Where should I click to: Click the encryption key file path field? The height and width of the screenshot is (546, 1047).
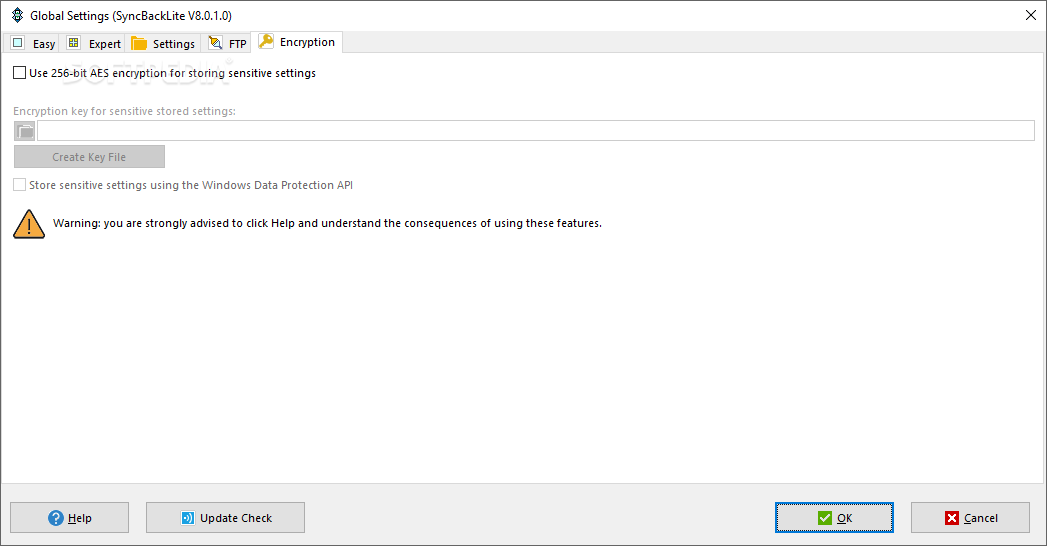(536, 131)
